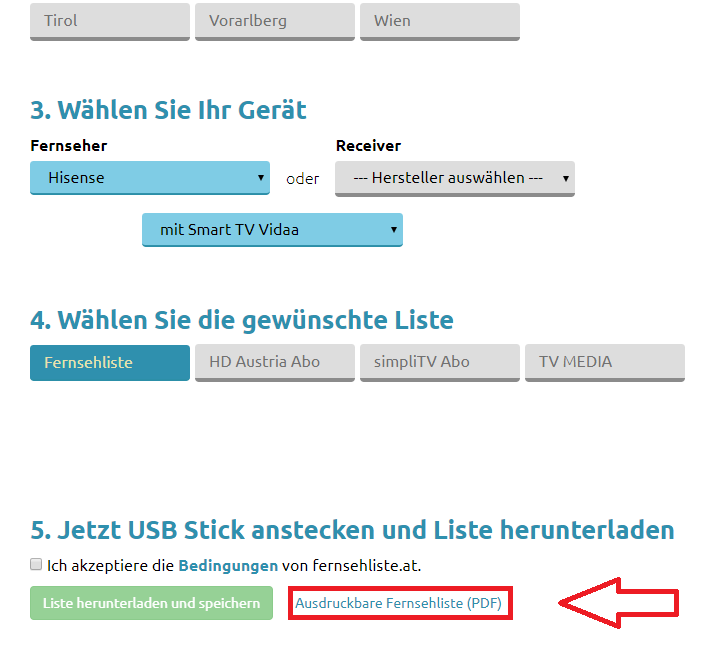Open Ausdruckbare Fernsehliste (PDF) link
701x647 pixels.
coord(398,604)
